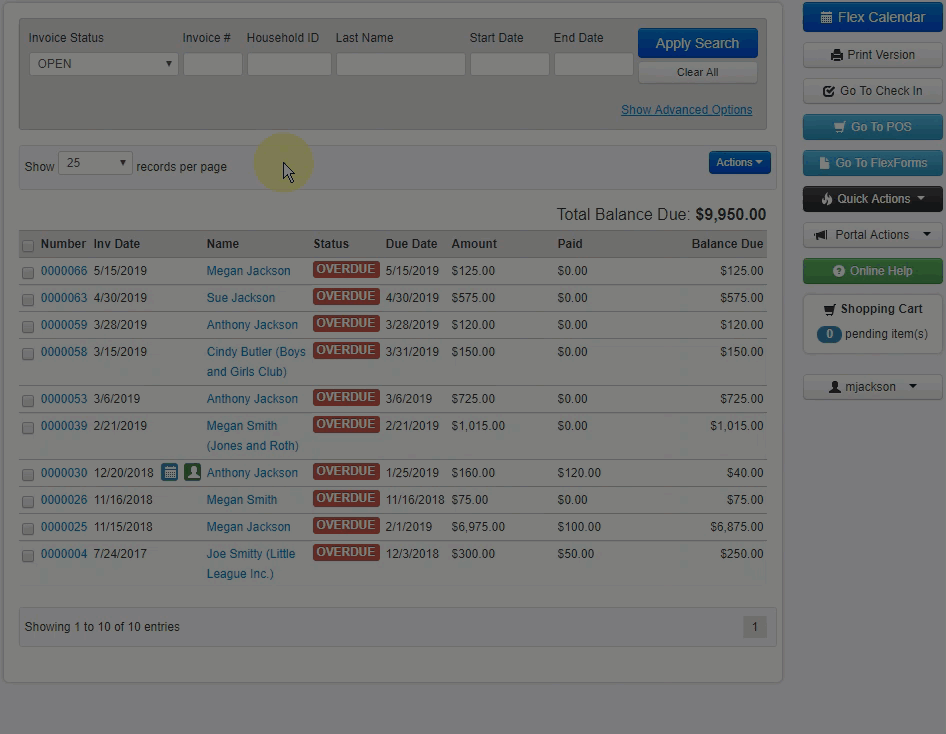Open the Quick Actions menu
946x734 pixels.
[872, 199]
